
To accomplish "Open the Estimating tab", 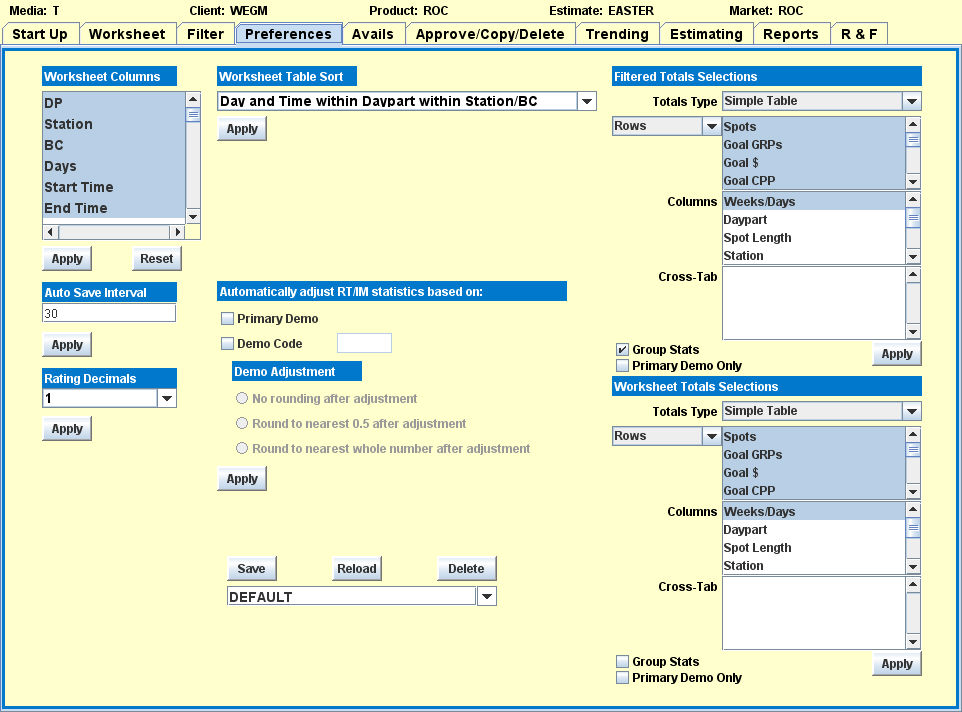I will (706, 34).
